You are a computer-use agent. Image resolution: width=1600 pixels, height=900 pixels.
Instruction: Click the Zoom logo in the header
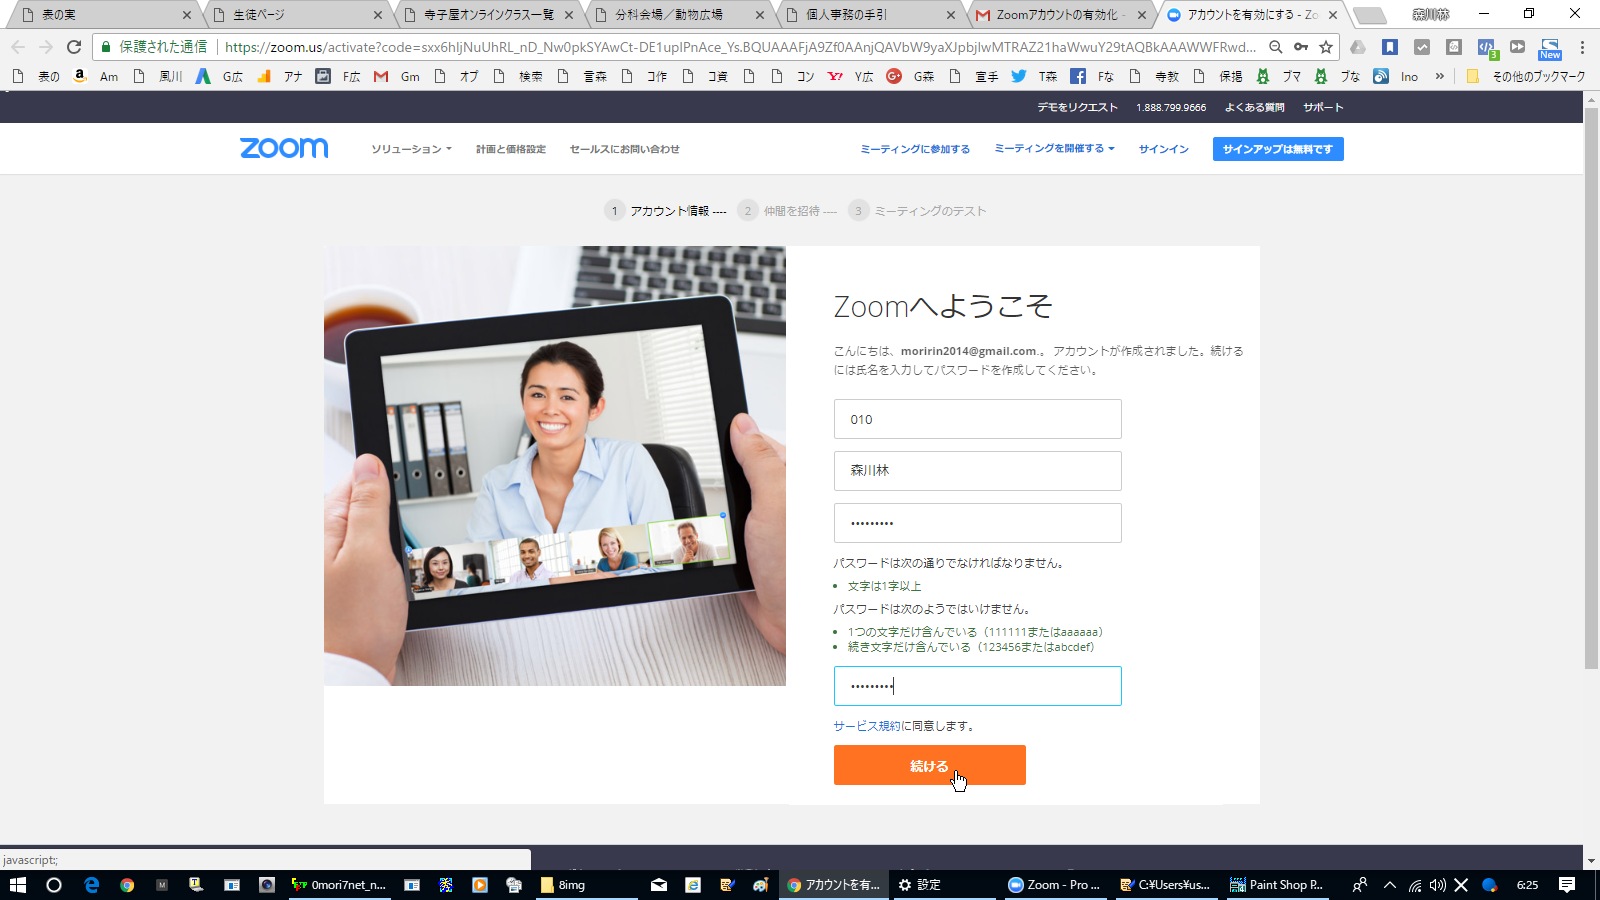[x=284, y=148]
